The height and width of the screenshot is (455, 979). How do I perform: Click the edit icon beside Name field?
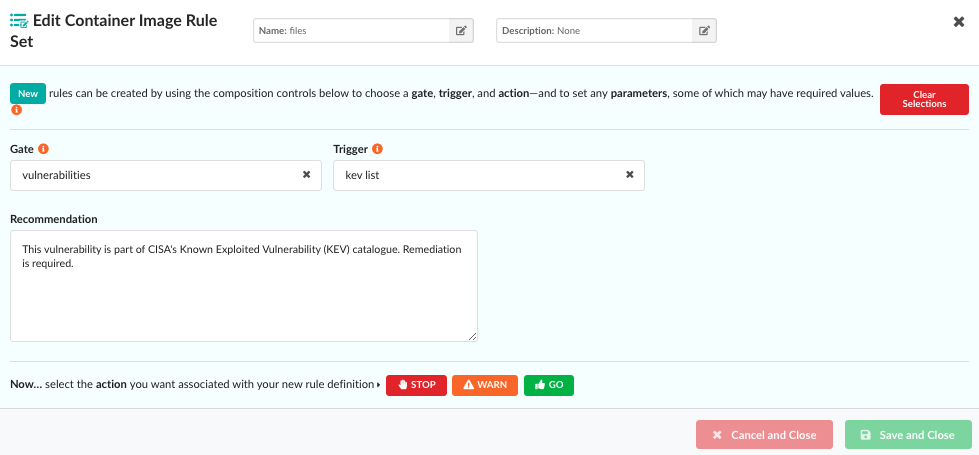pos(461,31)
